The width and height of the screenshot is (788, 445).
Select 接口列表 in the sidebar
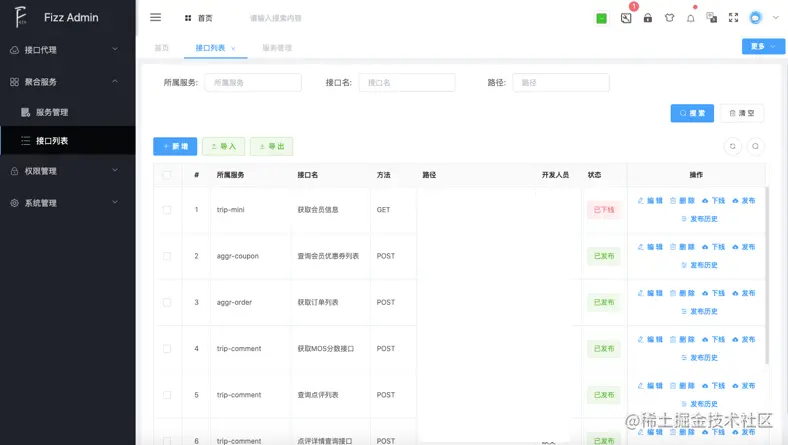pyautogui.click(x=67, y=141)
